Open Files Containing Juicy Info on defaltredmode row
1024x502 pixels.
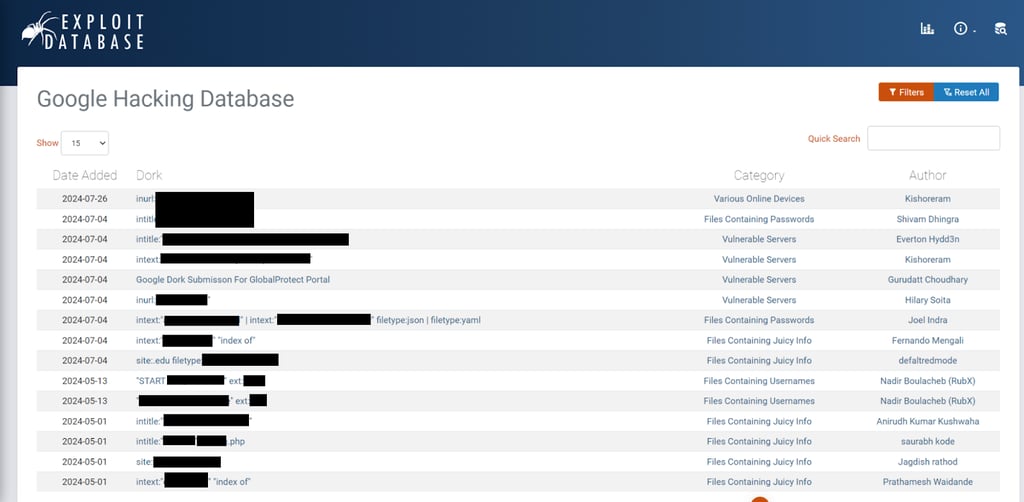point(759,360)
